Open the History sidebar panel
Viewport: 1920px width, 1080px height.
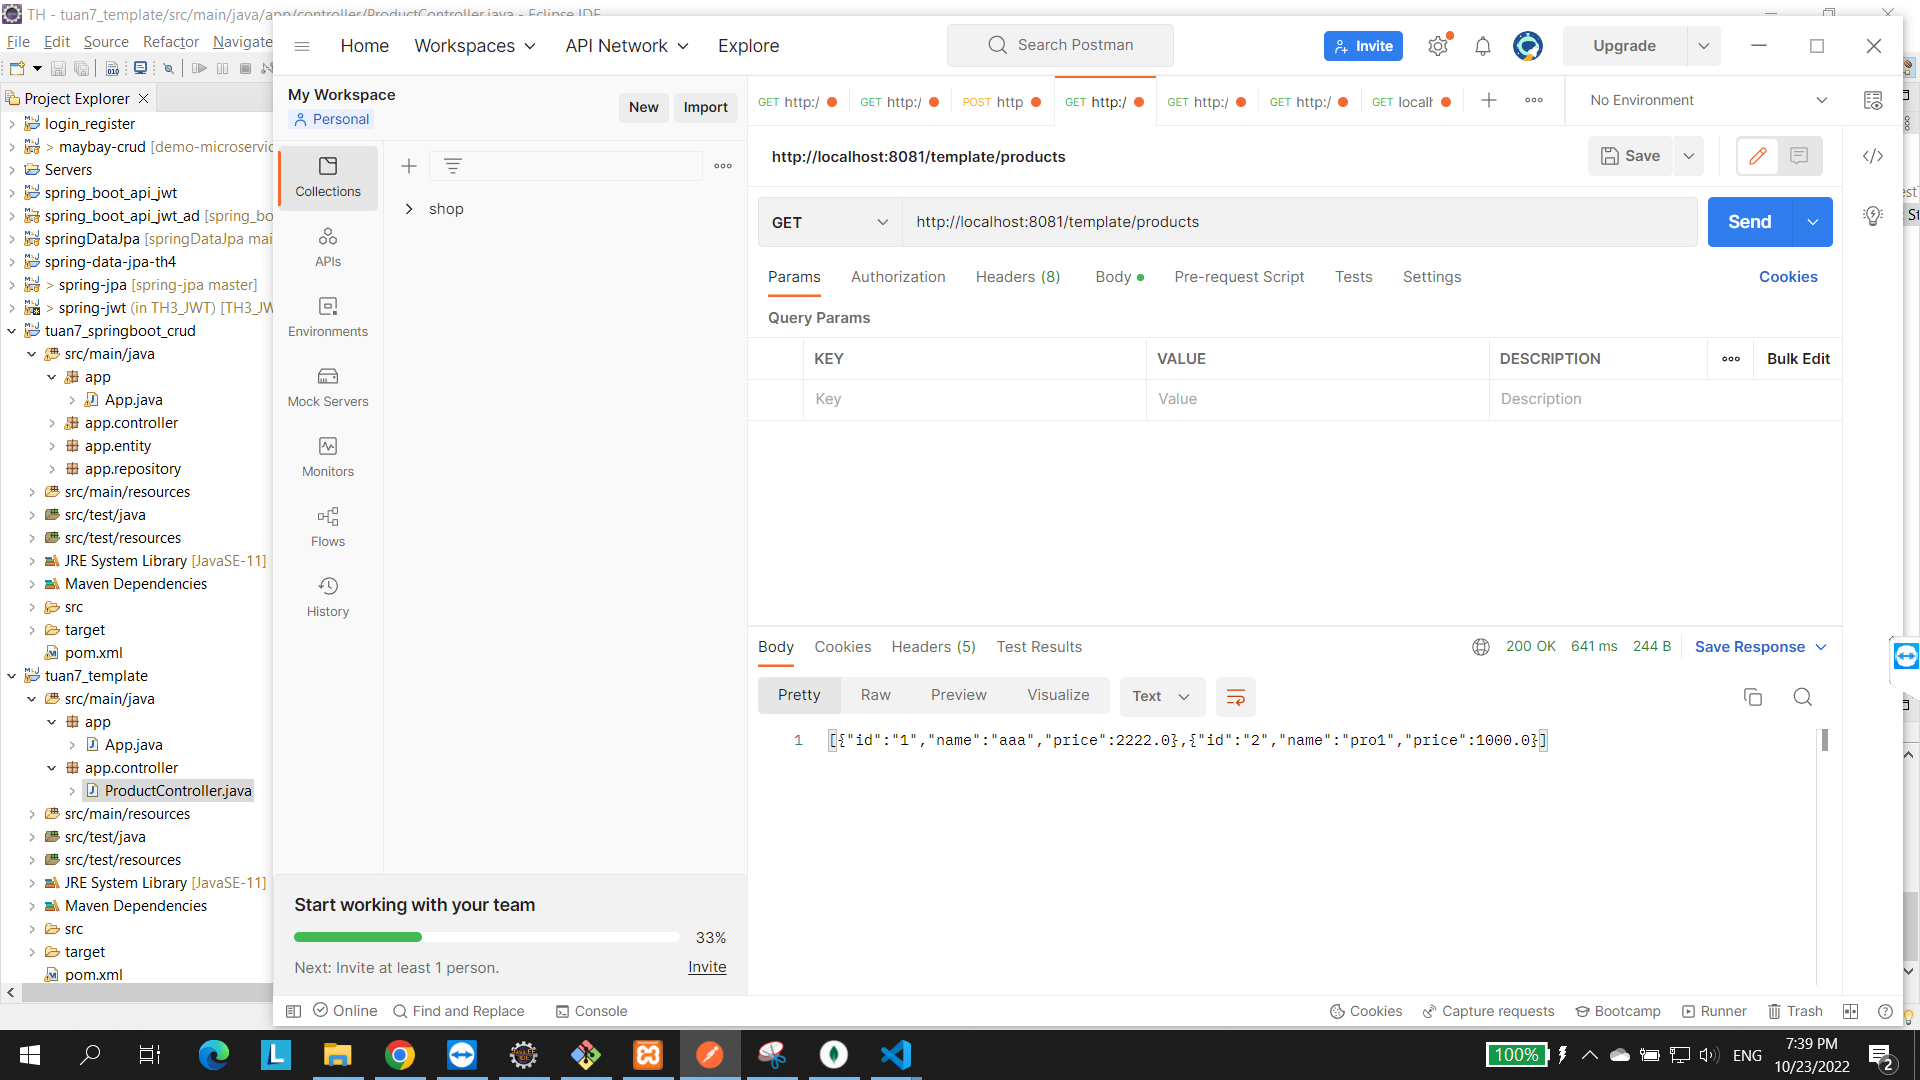coord(328,596)
